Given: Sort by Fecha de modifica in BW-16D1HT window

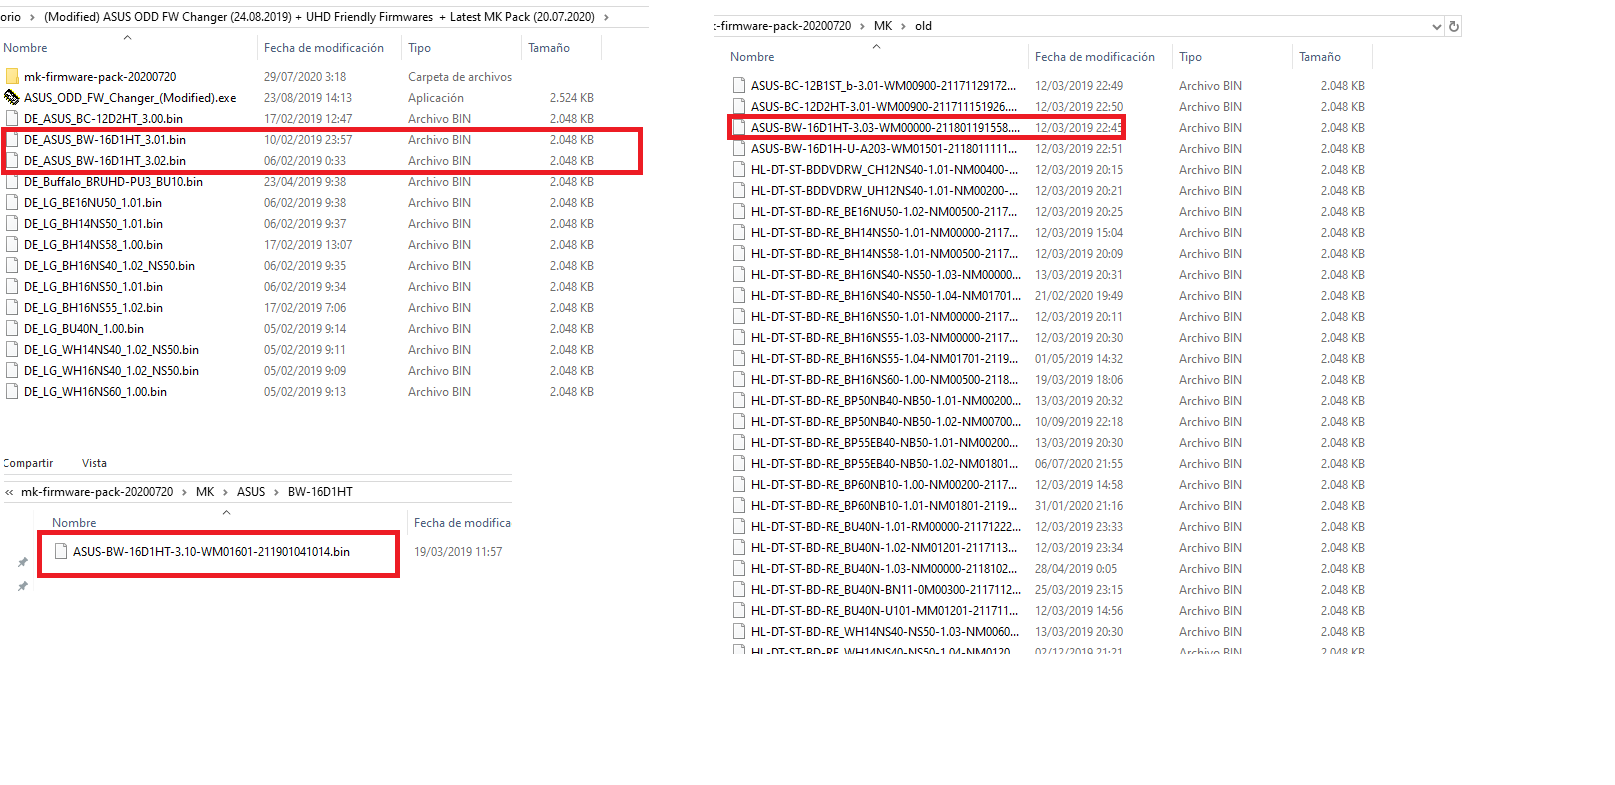Looking at the screenshot, I should (x=462, y=523).
